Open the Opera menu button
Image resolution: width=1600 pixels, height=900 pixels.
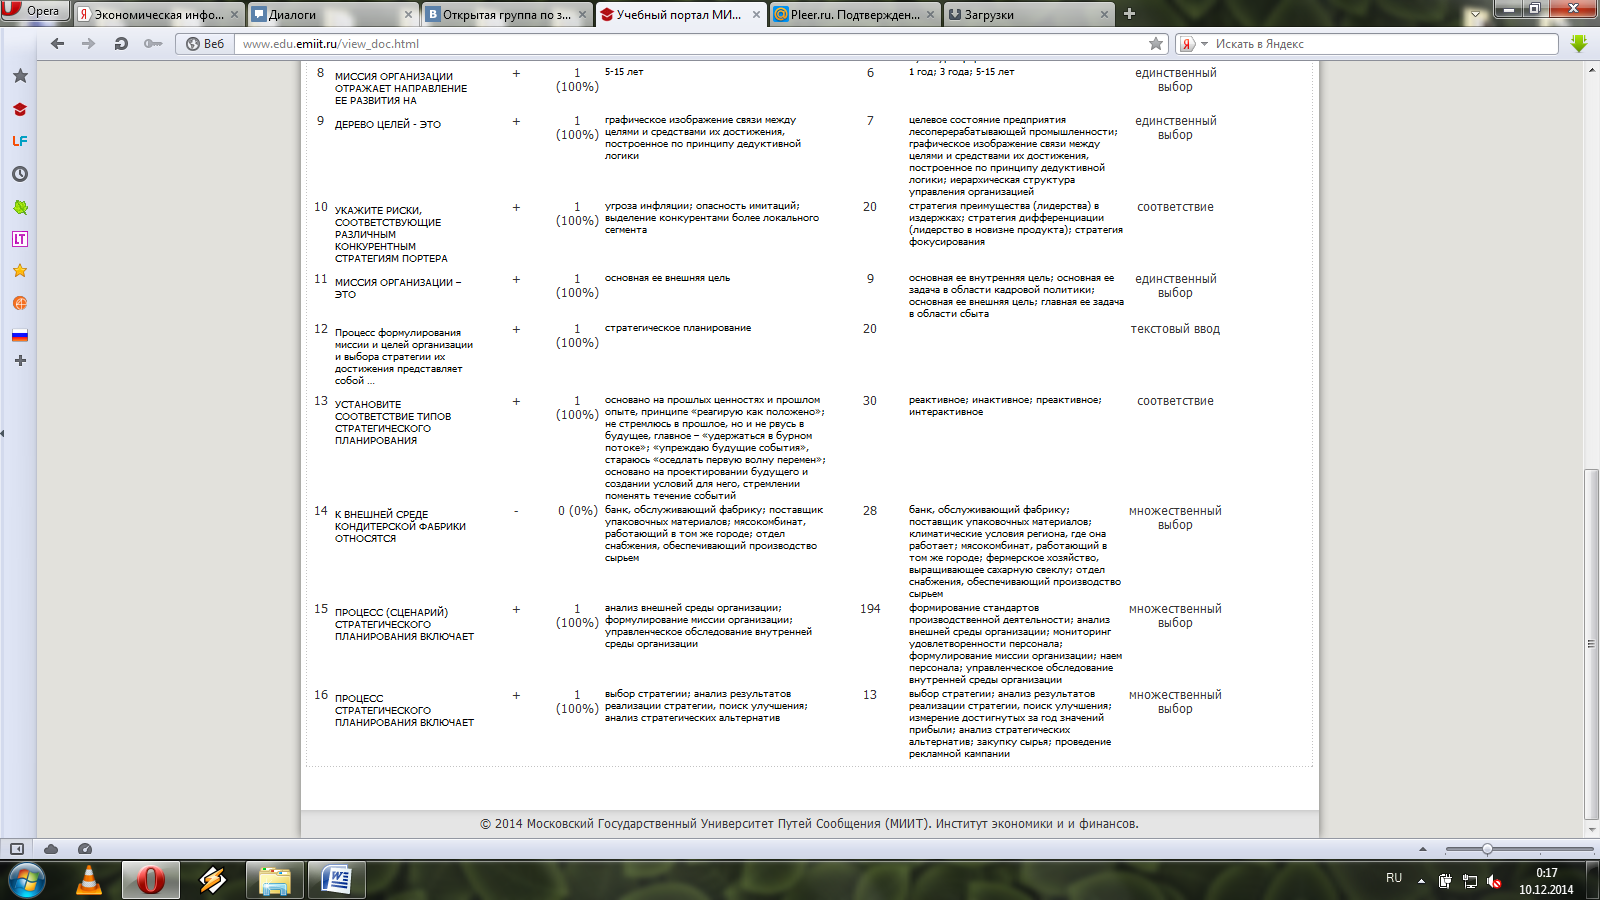[34, 11]
